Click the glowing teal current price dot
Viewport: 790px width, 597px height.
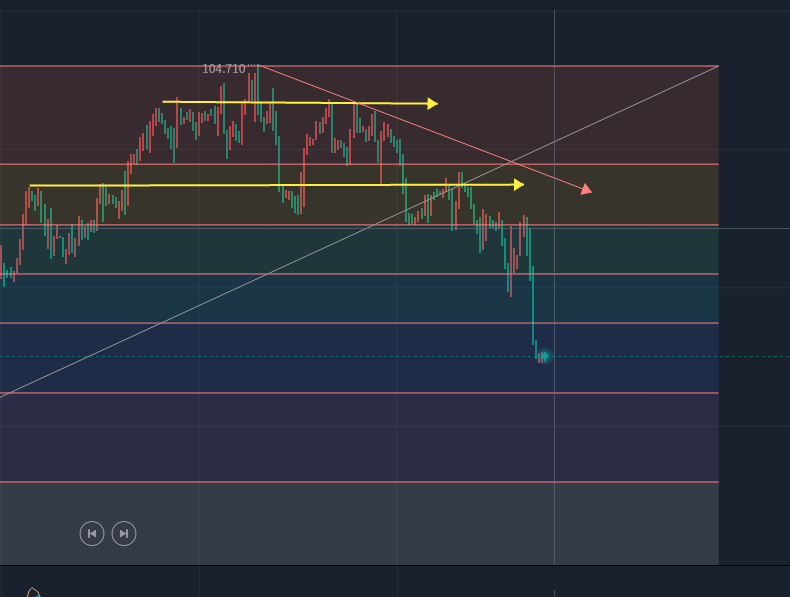click(x=544, y=356)
